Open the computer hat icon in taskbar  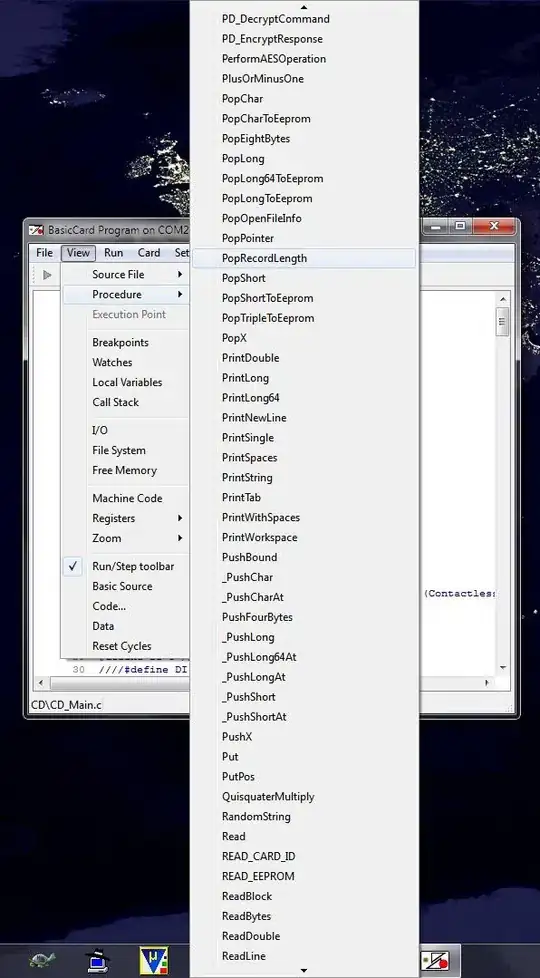pyautogui.click(x=98, y=959)
